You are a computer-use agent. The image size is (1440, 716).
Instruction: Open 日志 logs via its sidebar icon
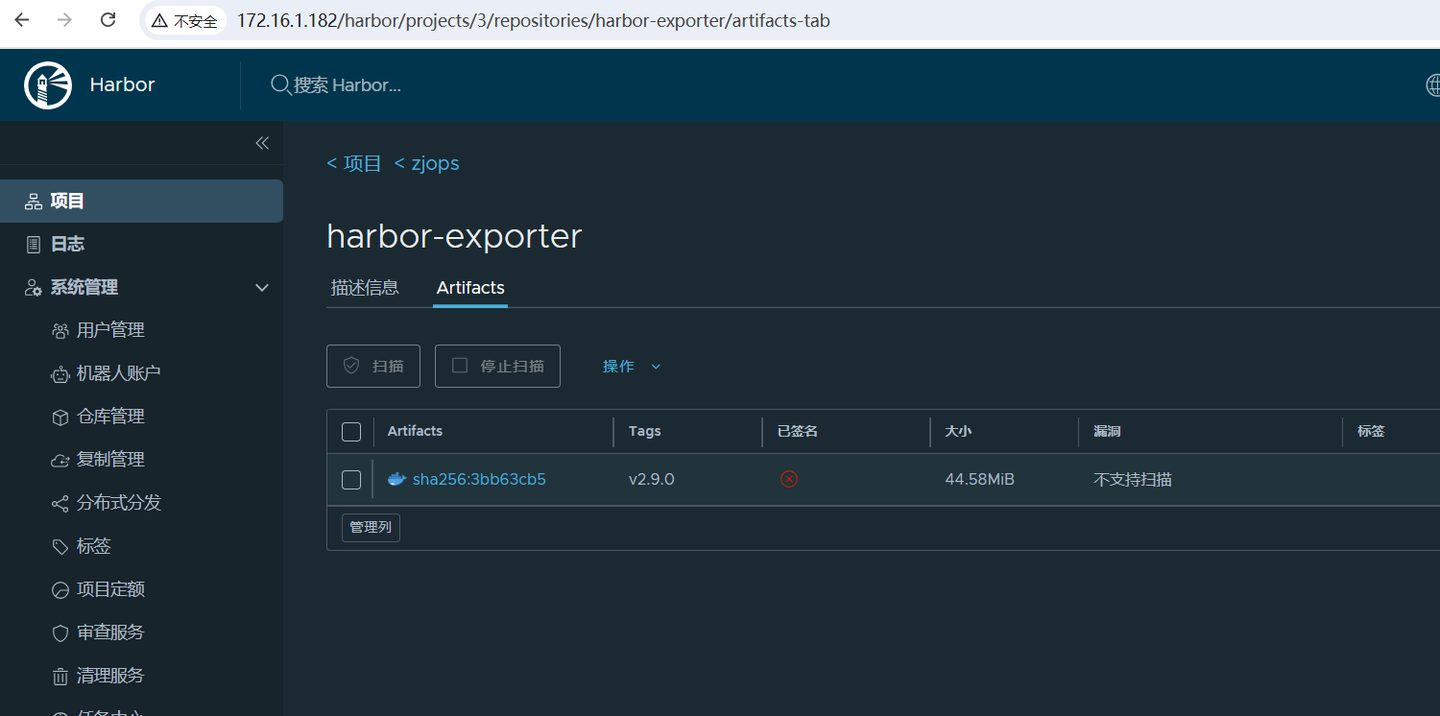click(31, 243)
